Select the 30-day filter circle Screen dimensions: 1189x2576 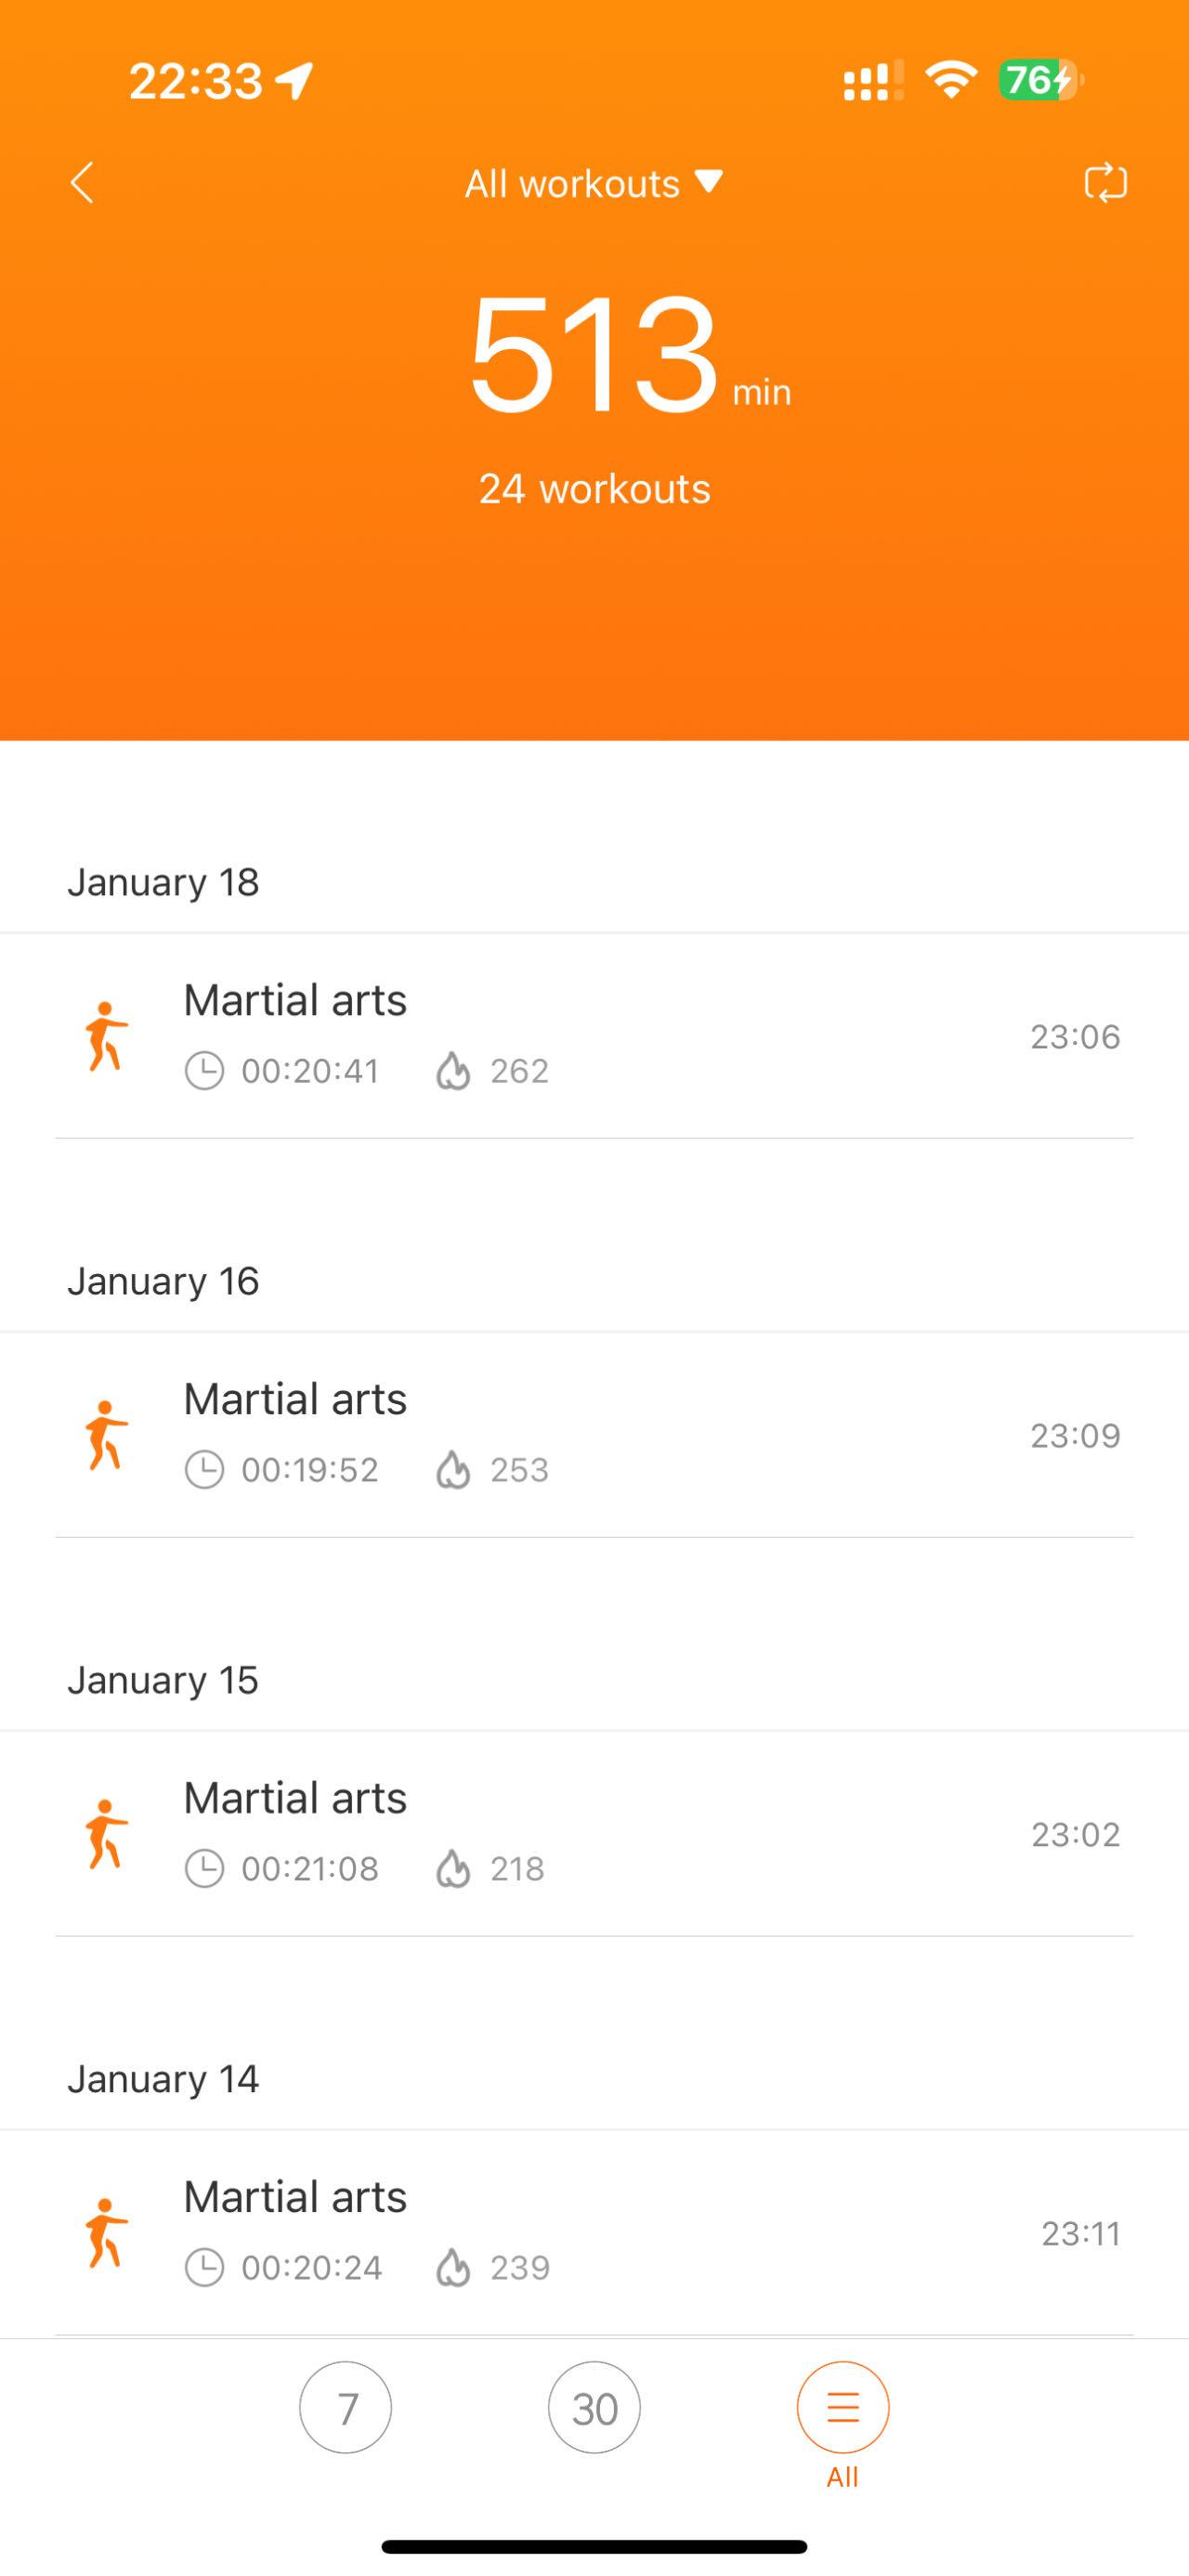click(x=594, y=2408)
